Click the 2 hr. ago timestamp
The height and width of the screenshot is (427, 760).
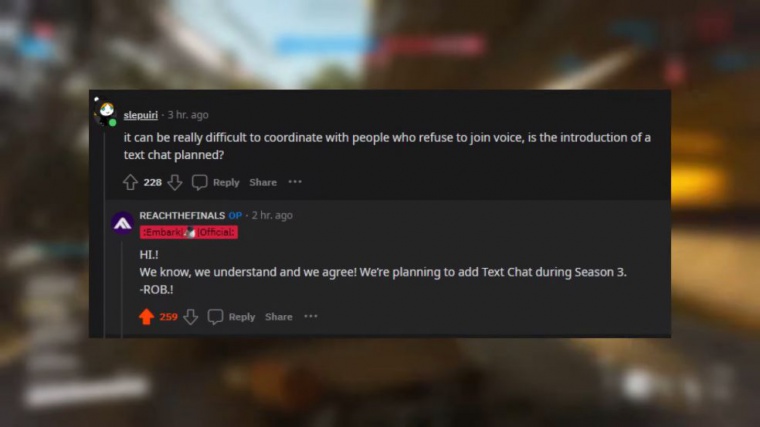pos(272,215)
